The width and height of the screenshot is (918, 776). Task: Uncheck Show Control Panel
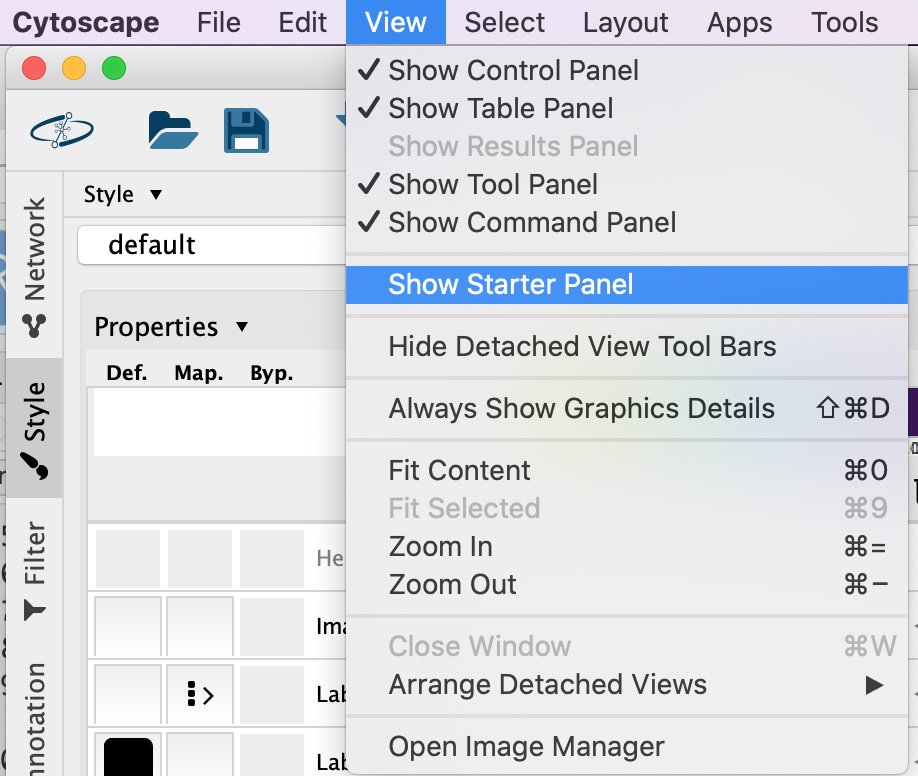coord(513,70)
